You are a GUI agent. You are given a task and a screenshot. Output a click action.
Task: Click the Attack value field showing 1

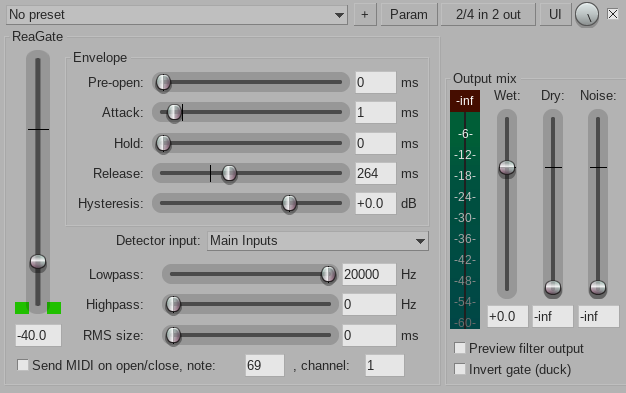pos(376,112)
